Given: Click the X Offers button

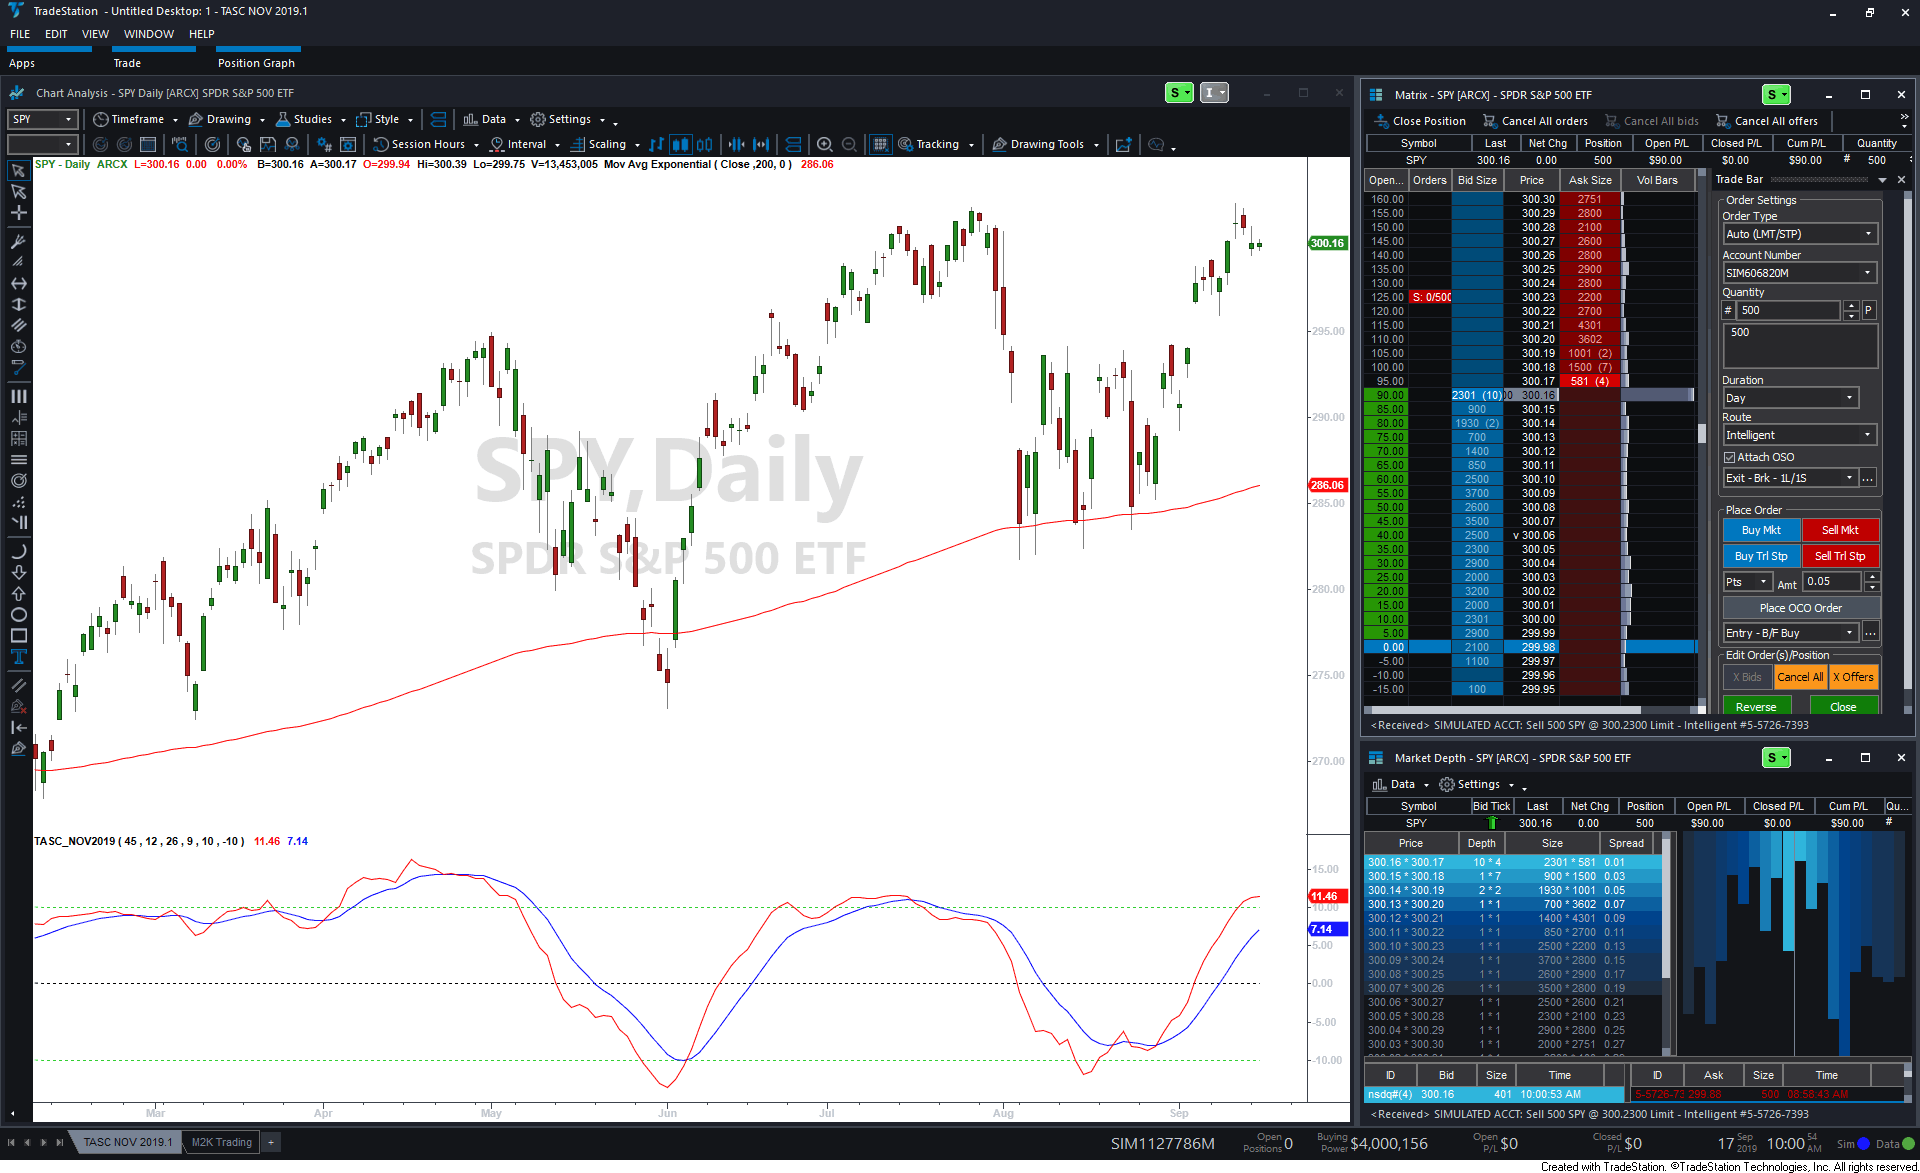Looking at the screenshot, I should [1853, 677].
